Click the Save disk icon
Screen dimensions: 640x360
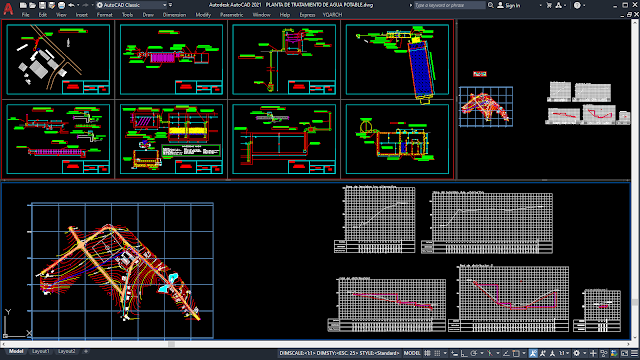coord(42,5)
